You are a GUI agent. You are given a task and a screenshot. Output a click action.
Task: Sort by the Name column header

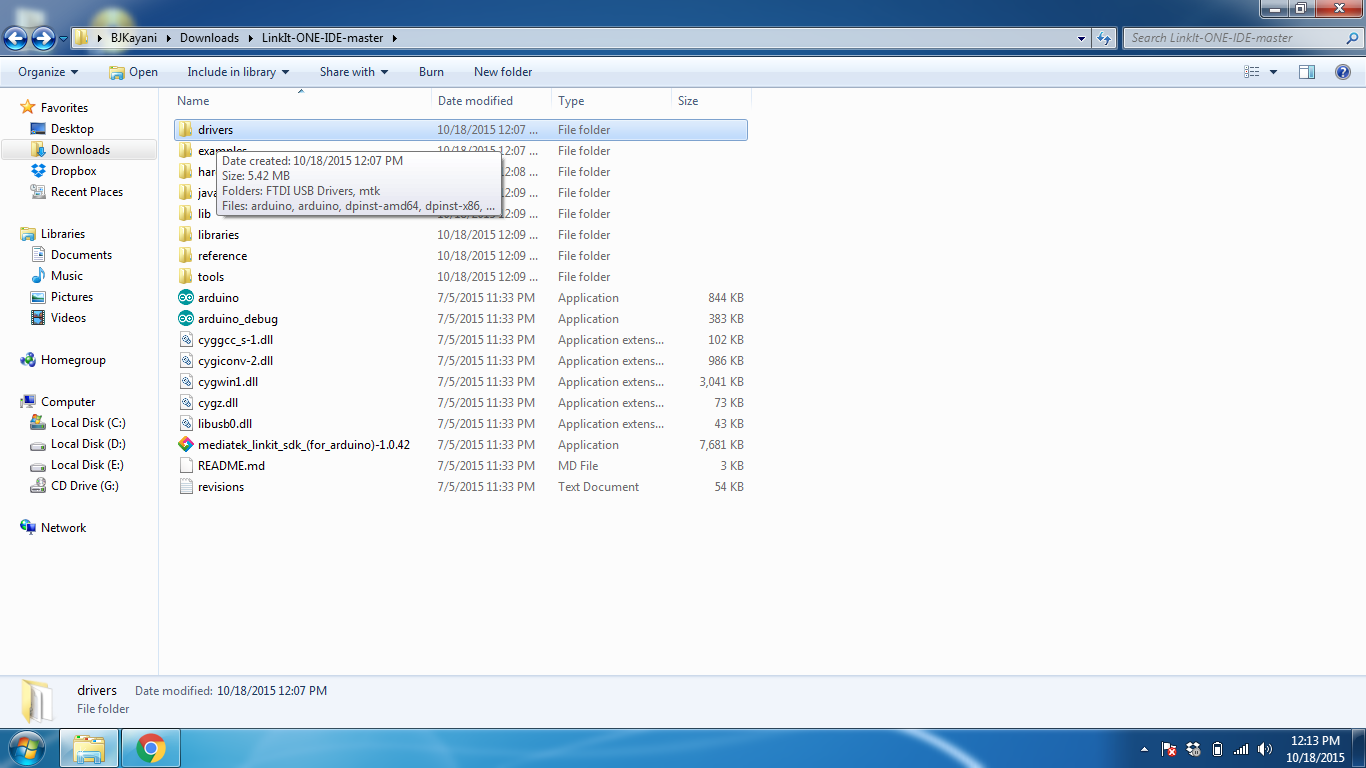tap(303, 101)
